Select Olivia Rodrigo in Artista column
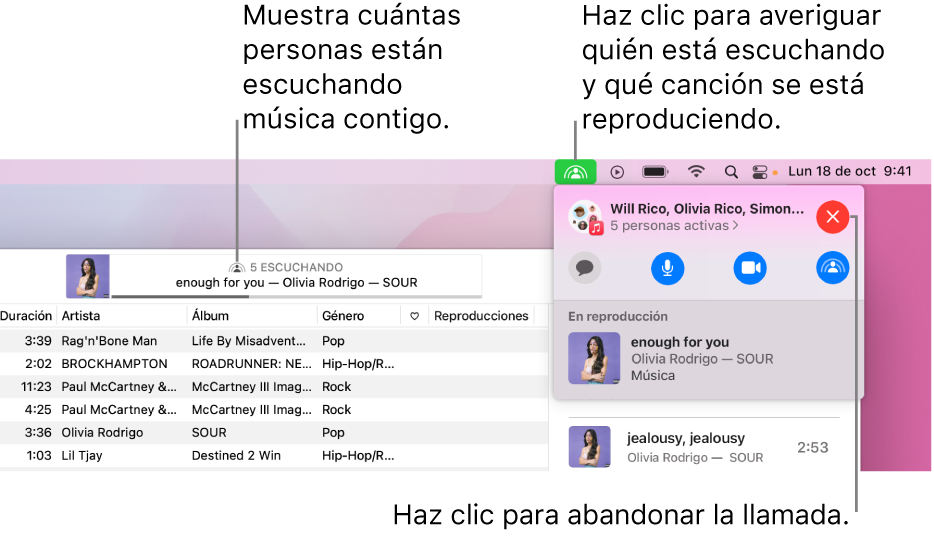The width and height of the screenshot is (934, 537). 102,433
